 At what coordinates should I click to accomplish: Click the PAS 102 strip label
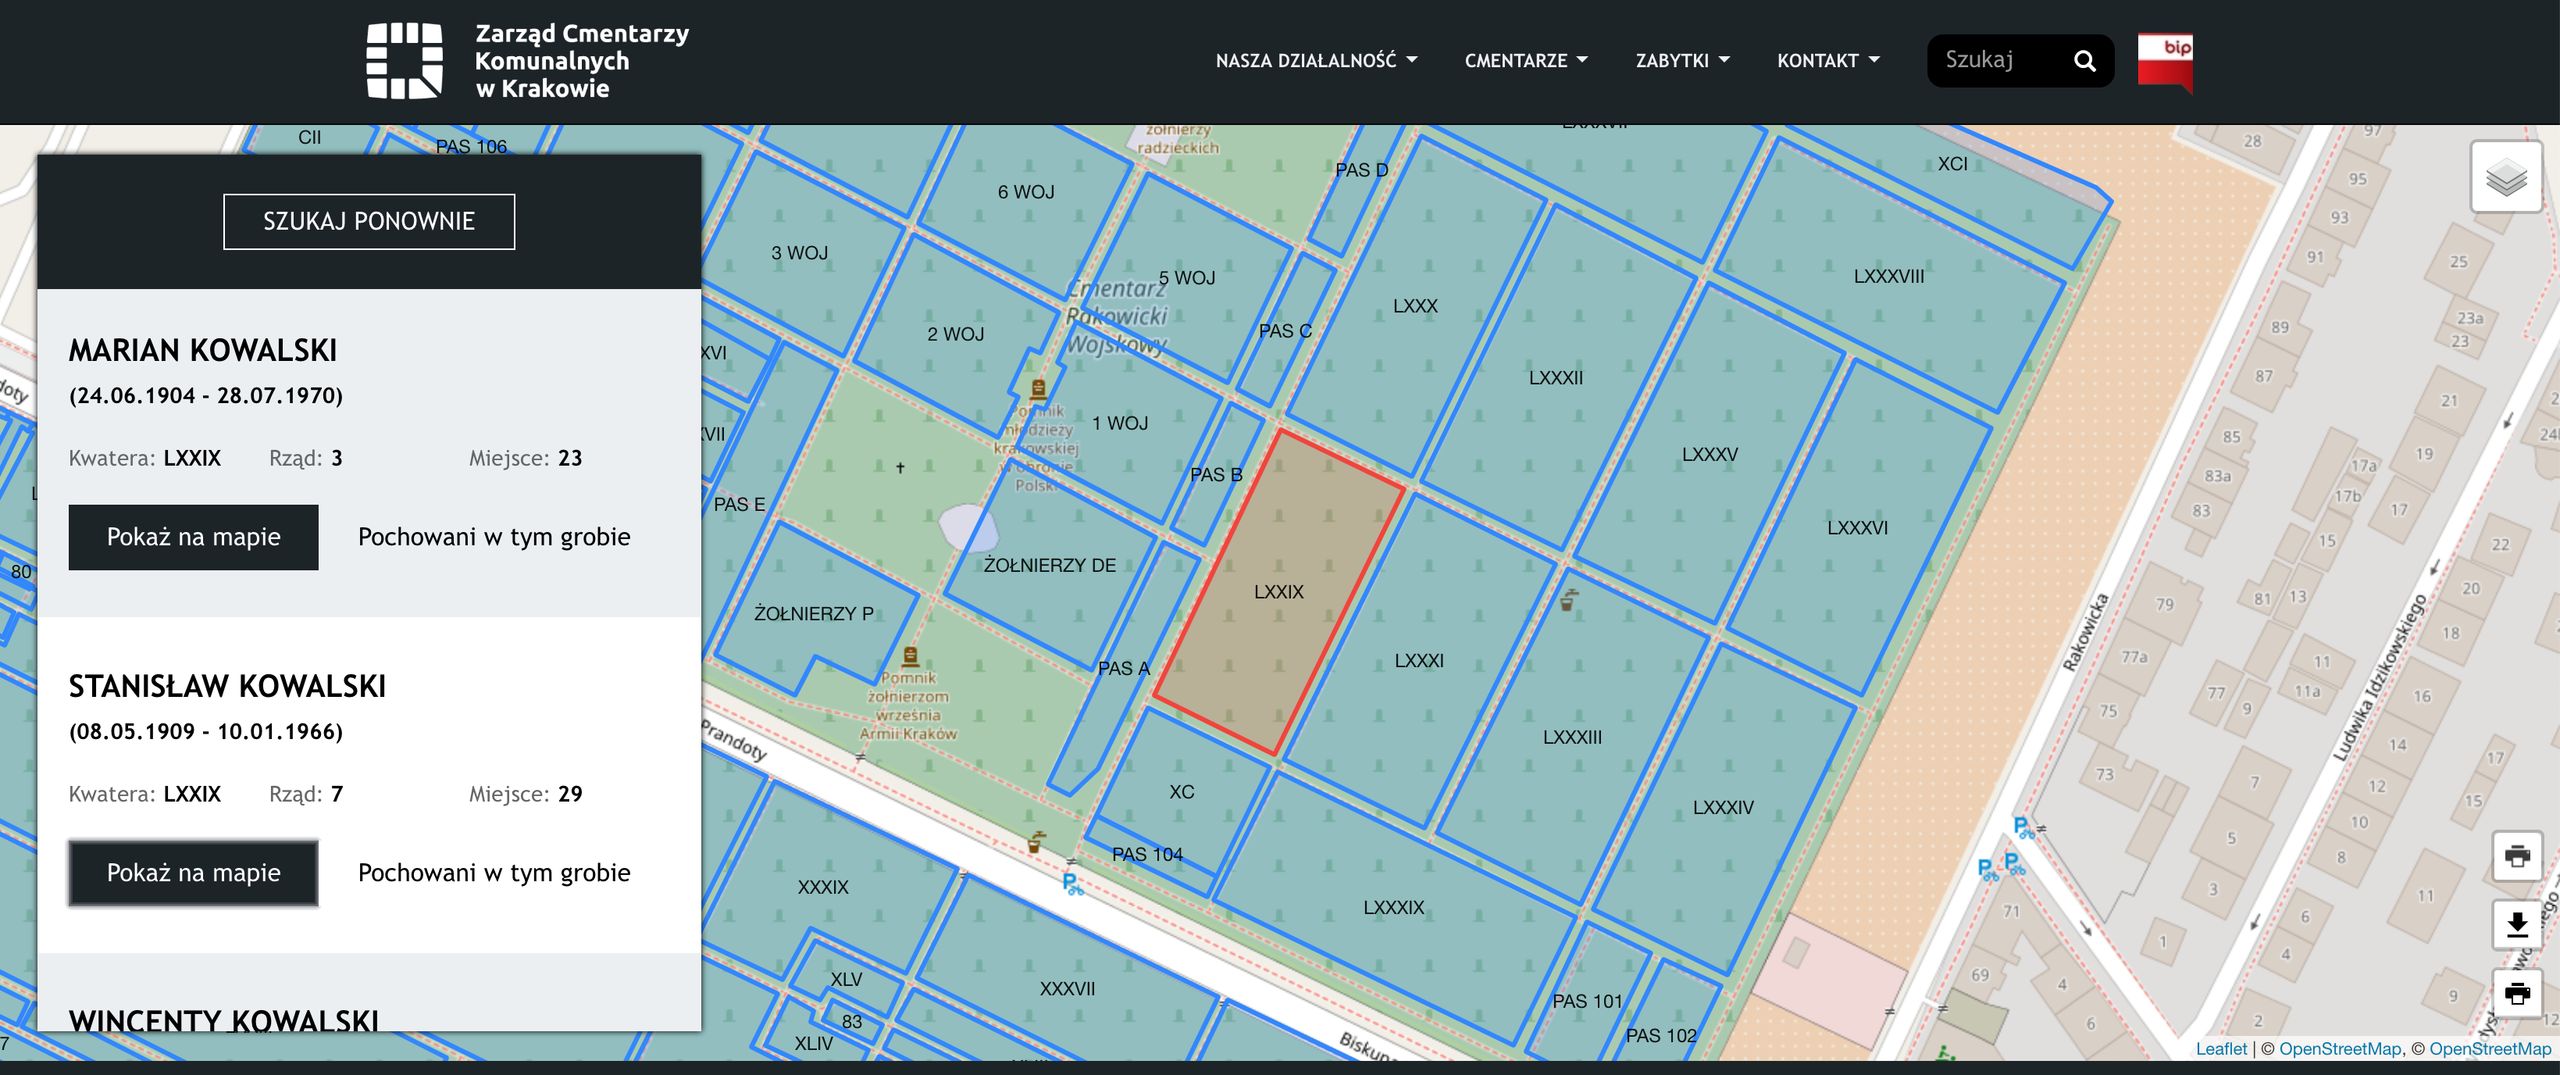1661,1036
